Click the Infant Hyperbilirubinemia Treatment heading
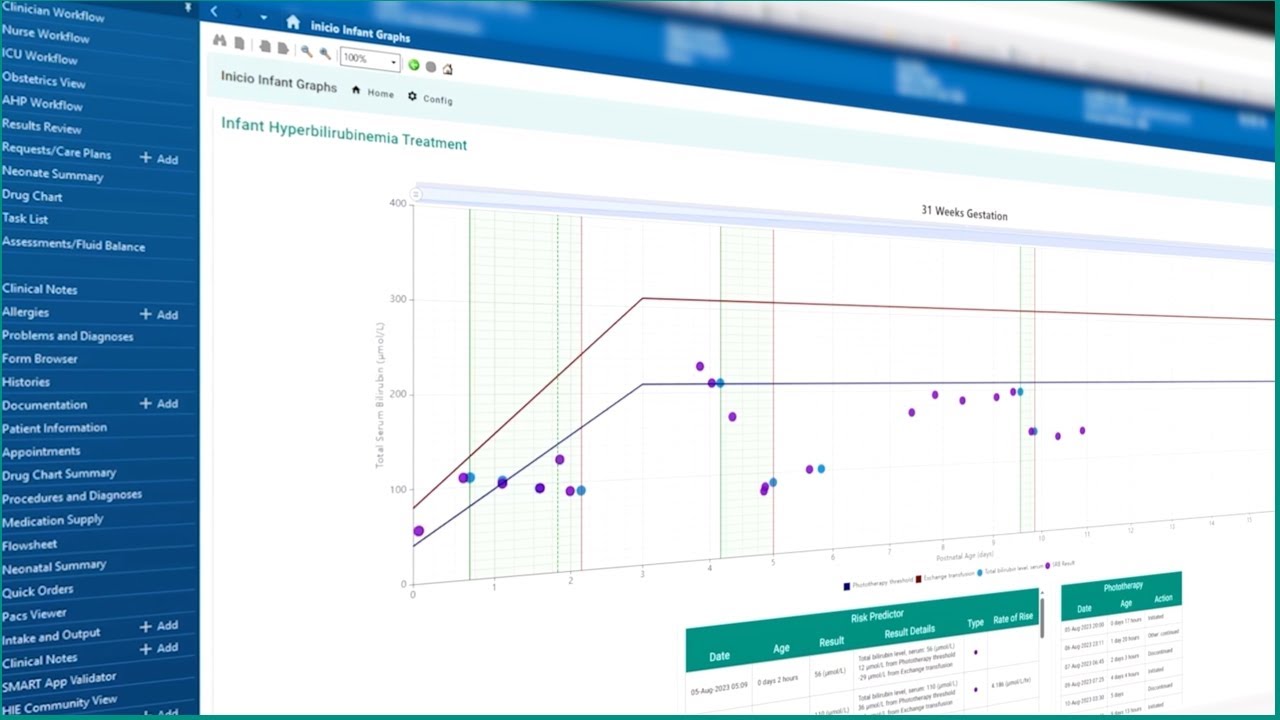1280x720 pixels. point(344,134)
